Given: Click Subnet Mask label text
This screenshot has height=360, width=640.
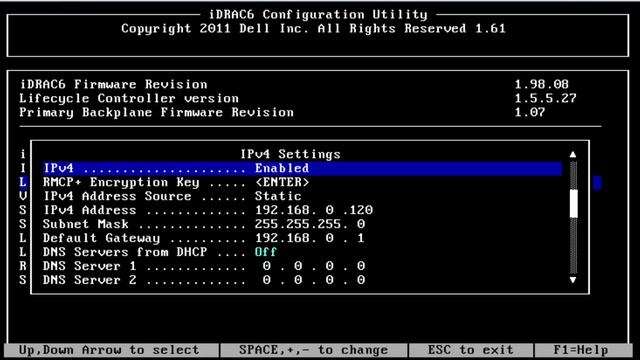Looking at the screenshot, I should tap(86, 224).
